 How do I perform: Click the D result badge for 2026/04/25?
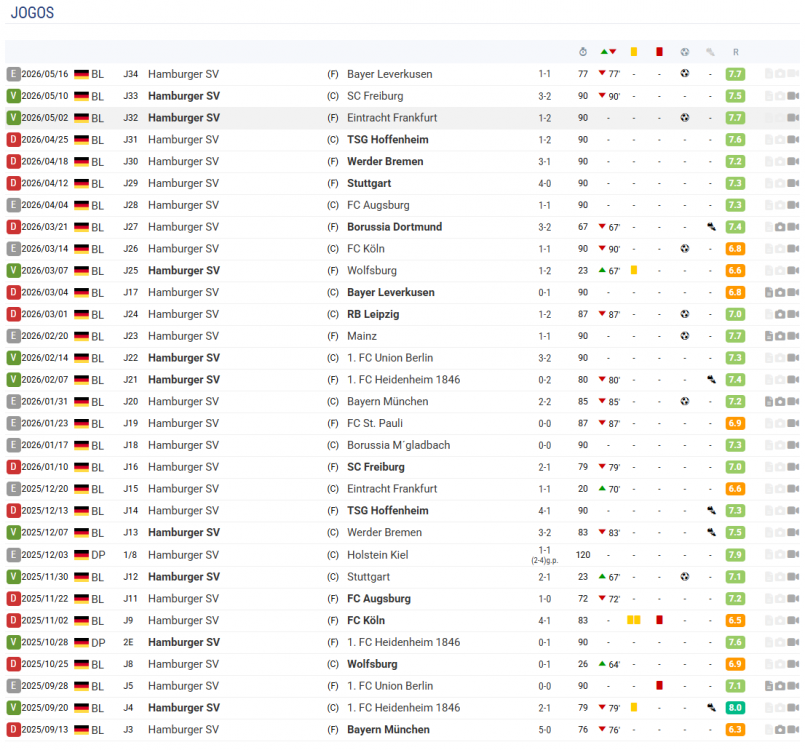point(13,139)
